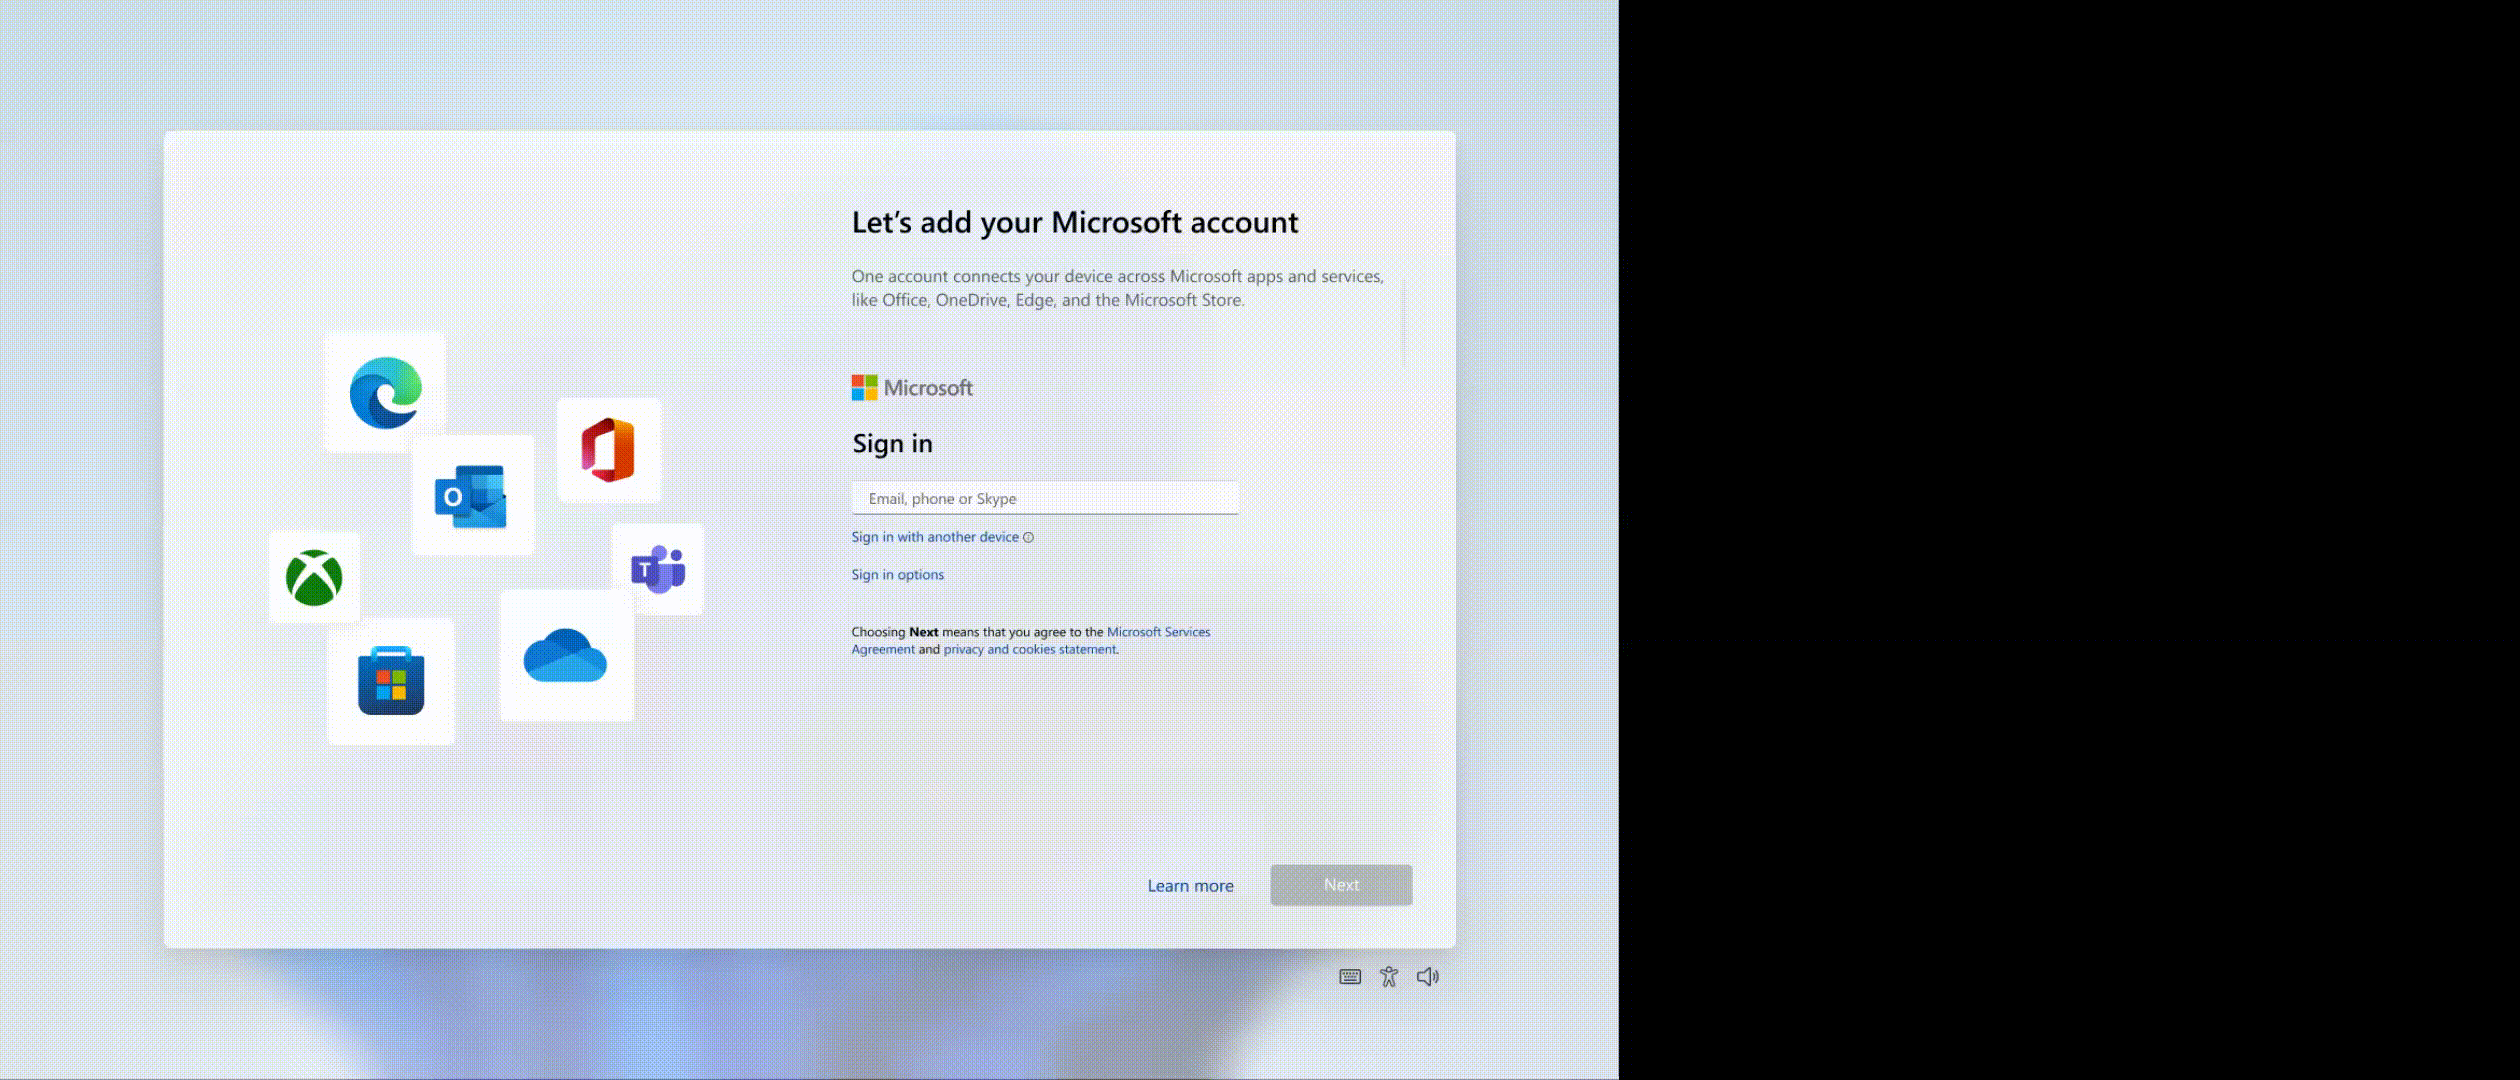Focus the Email, phone or Skype field
This screenshot has height=1080, width=2520.
[1045, 498]
